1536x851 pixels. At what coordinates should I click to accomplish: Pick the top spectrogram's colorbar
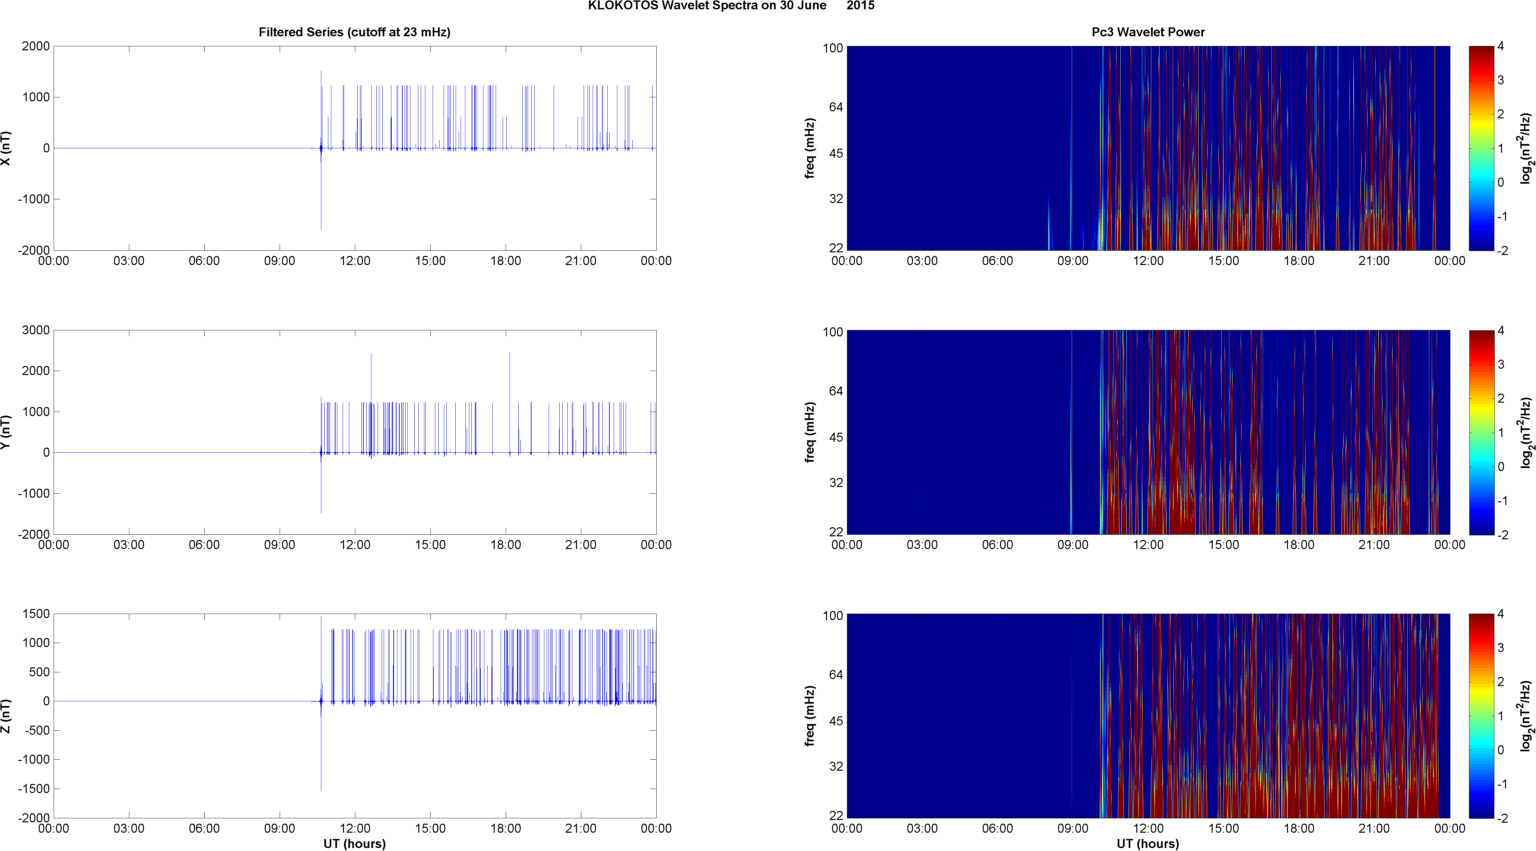tap(1480, 148)
